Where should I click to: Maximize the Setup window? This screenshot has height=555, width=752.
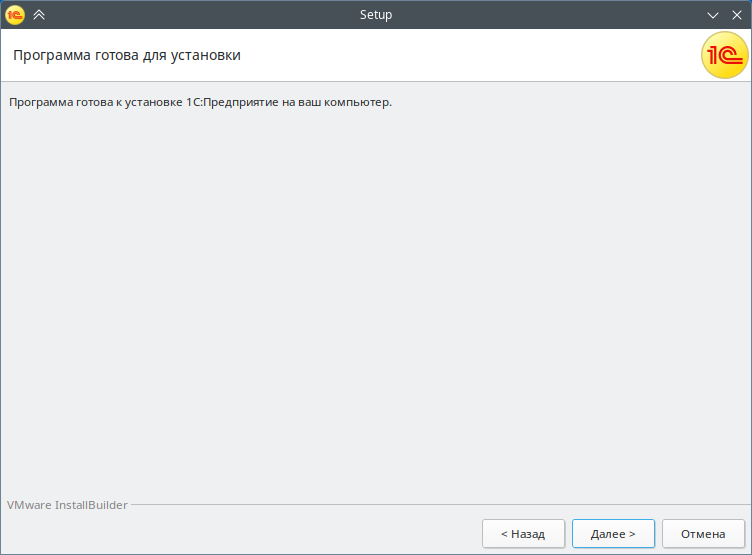[713, 15]
